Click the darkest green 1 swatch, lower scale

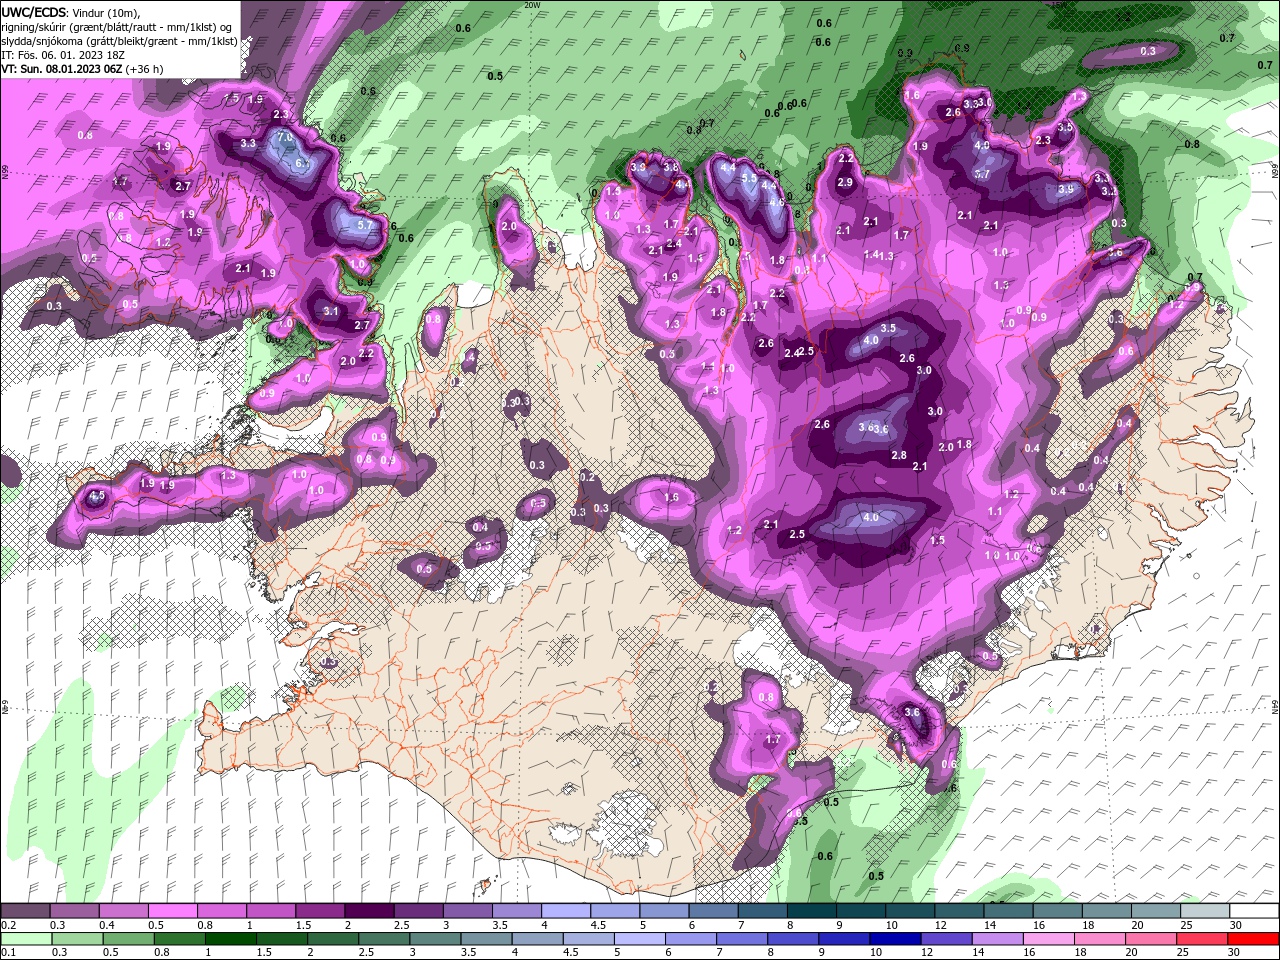(x=229, y=939)
